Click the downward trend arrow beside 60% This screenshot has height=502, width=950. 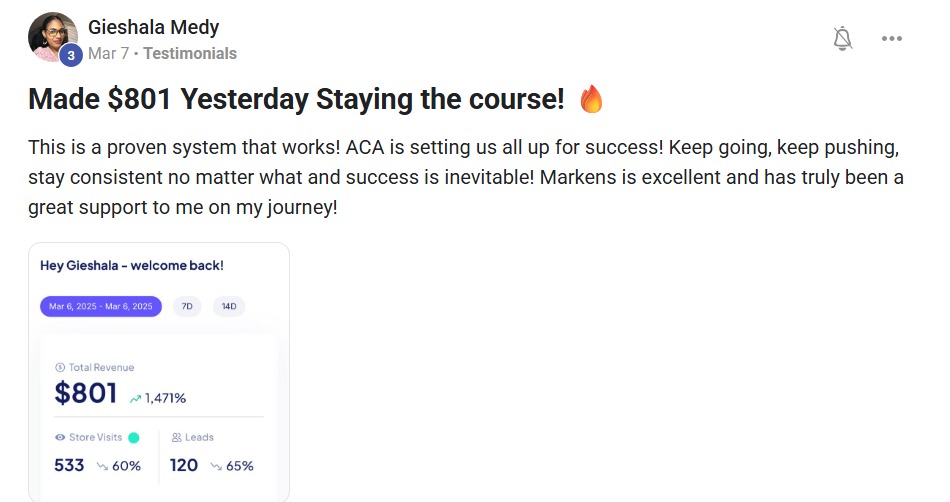pyautogui.click(x=102, y=466)
